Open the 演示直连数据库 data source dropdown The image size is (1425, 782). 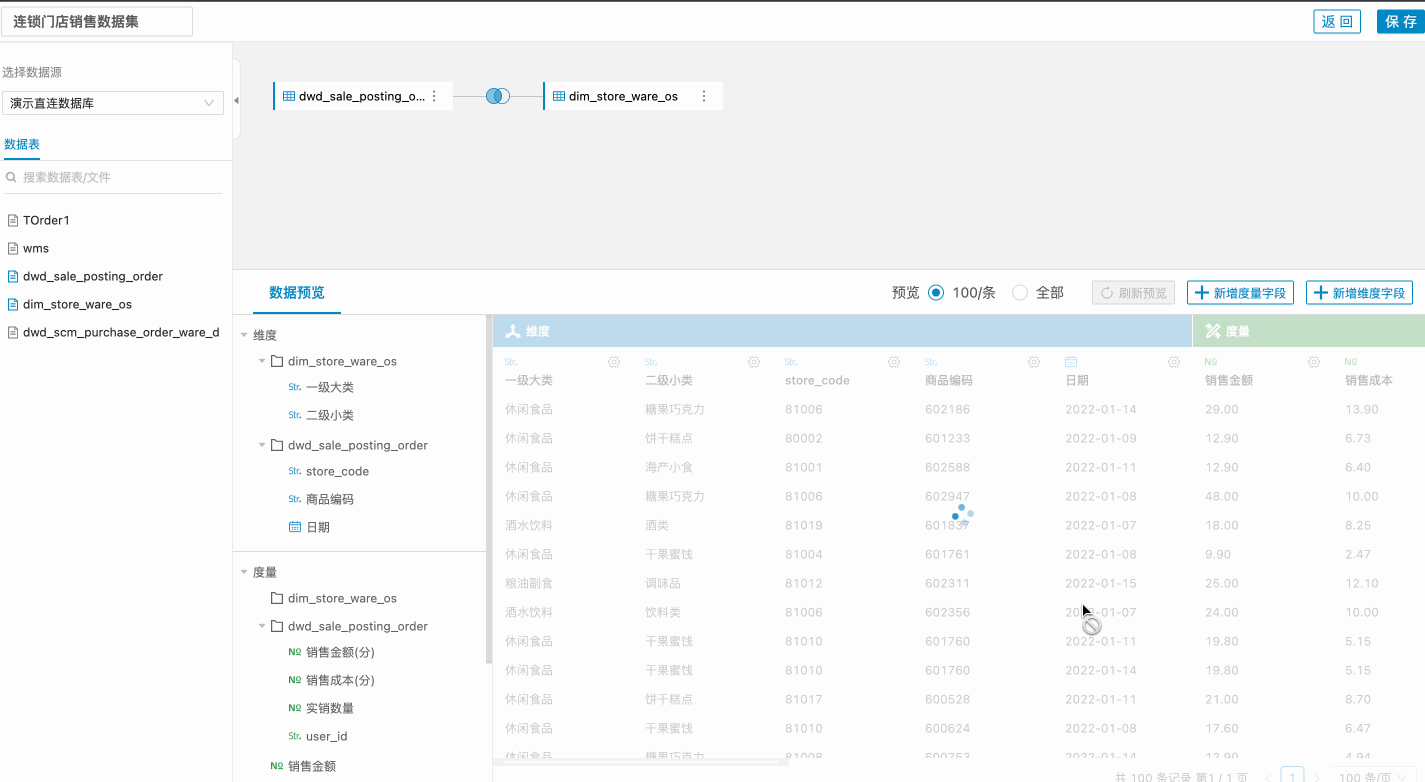click(112, 103)
